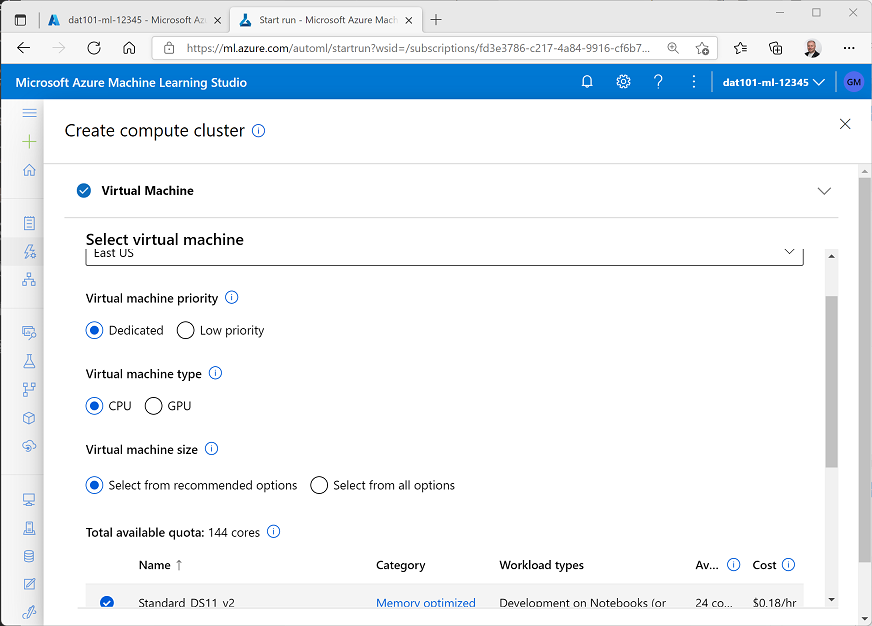The image size is (872, 626).
Task: Uncheck the Standard_DS11_v2 row checkbox
Action: point(107,602)
